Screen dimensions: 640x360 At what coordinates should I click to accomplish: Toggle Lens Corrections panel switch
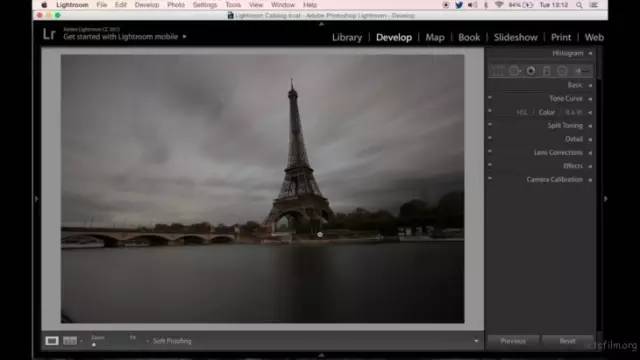coord(490,151)
